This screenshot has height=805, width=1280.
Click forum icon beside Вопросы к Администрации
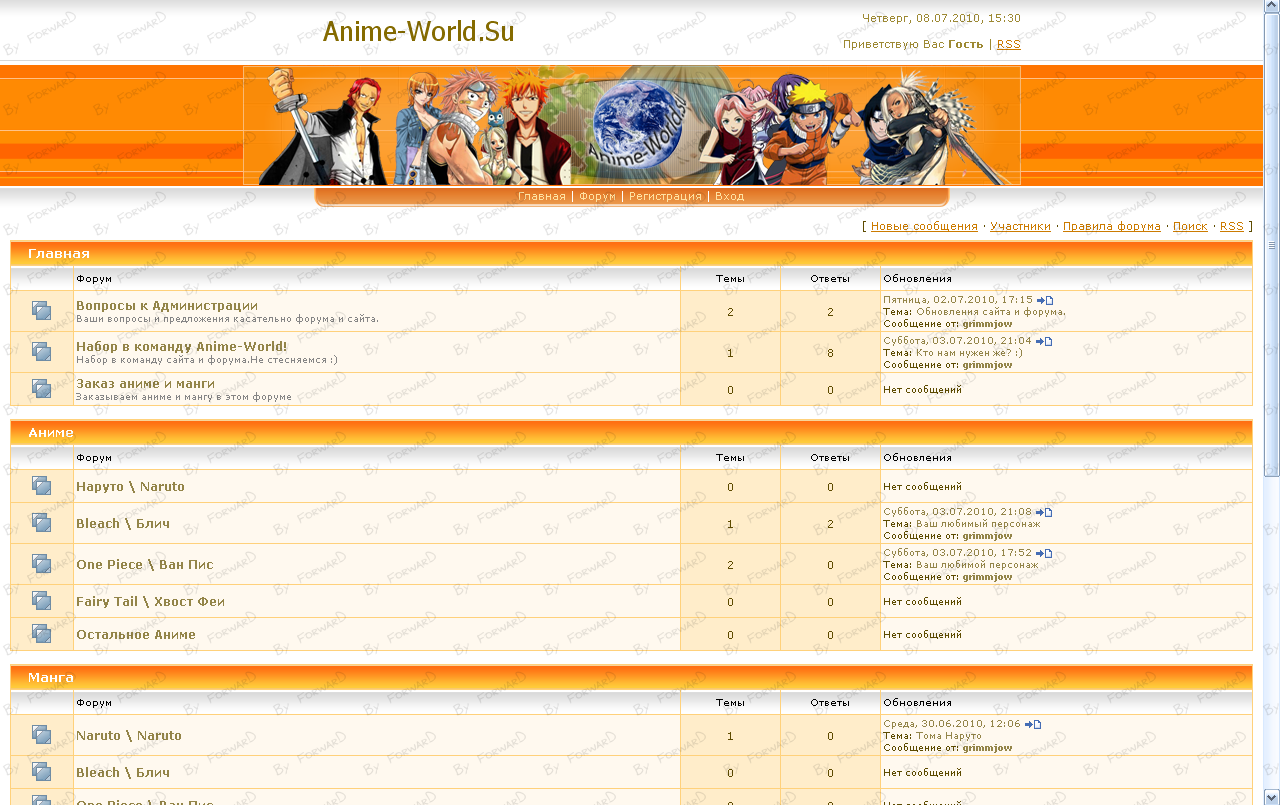point(41,311)
